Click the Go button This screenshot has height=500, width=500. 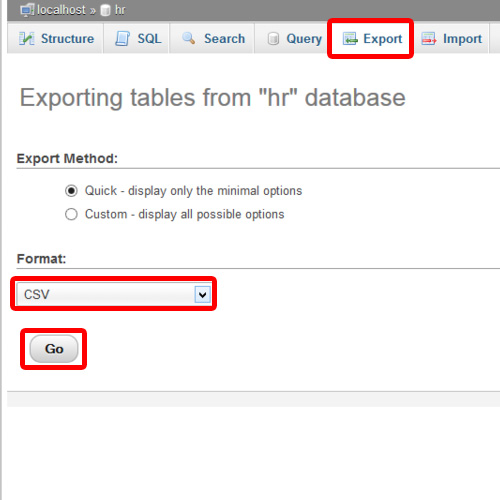pos(54,349)
